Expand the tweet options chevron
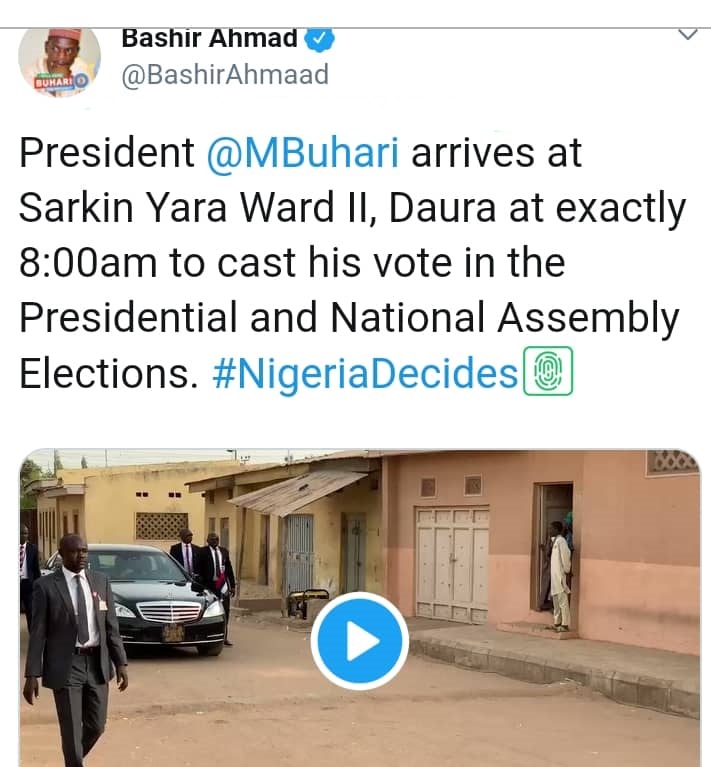The width and height of the screenshot is (711, 767). pyautogui.click(x=687, y=35)
